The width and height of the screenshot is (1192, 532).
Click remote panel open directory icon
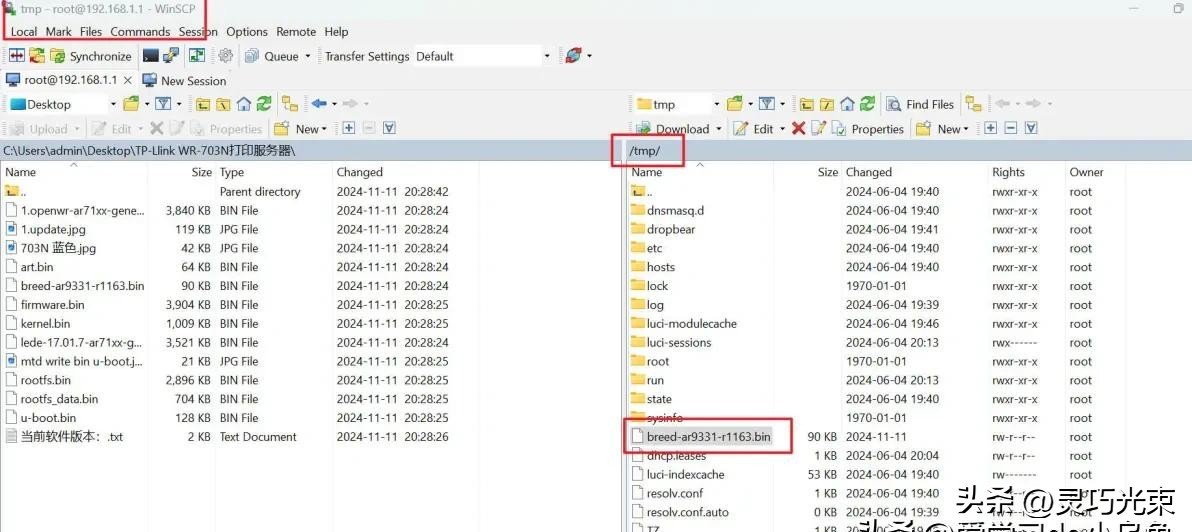pyautogui.click(x=734, y=103)
